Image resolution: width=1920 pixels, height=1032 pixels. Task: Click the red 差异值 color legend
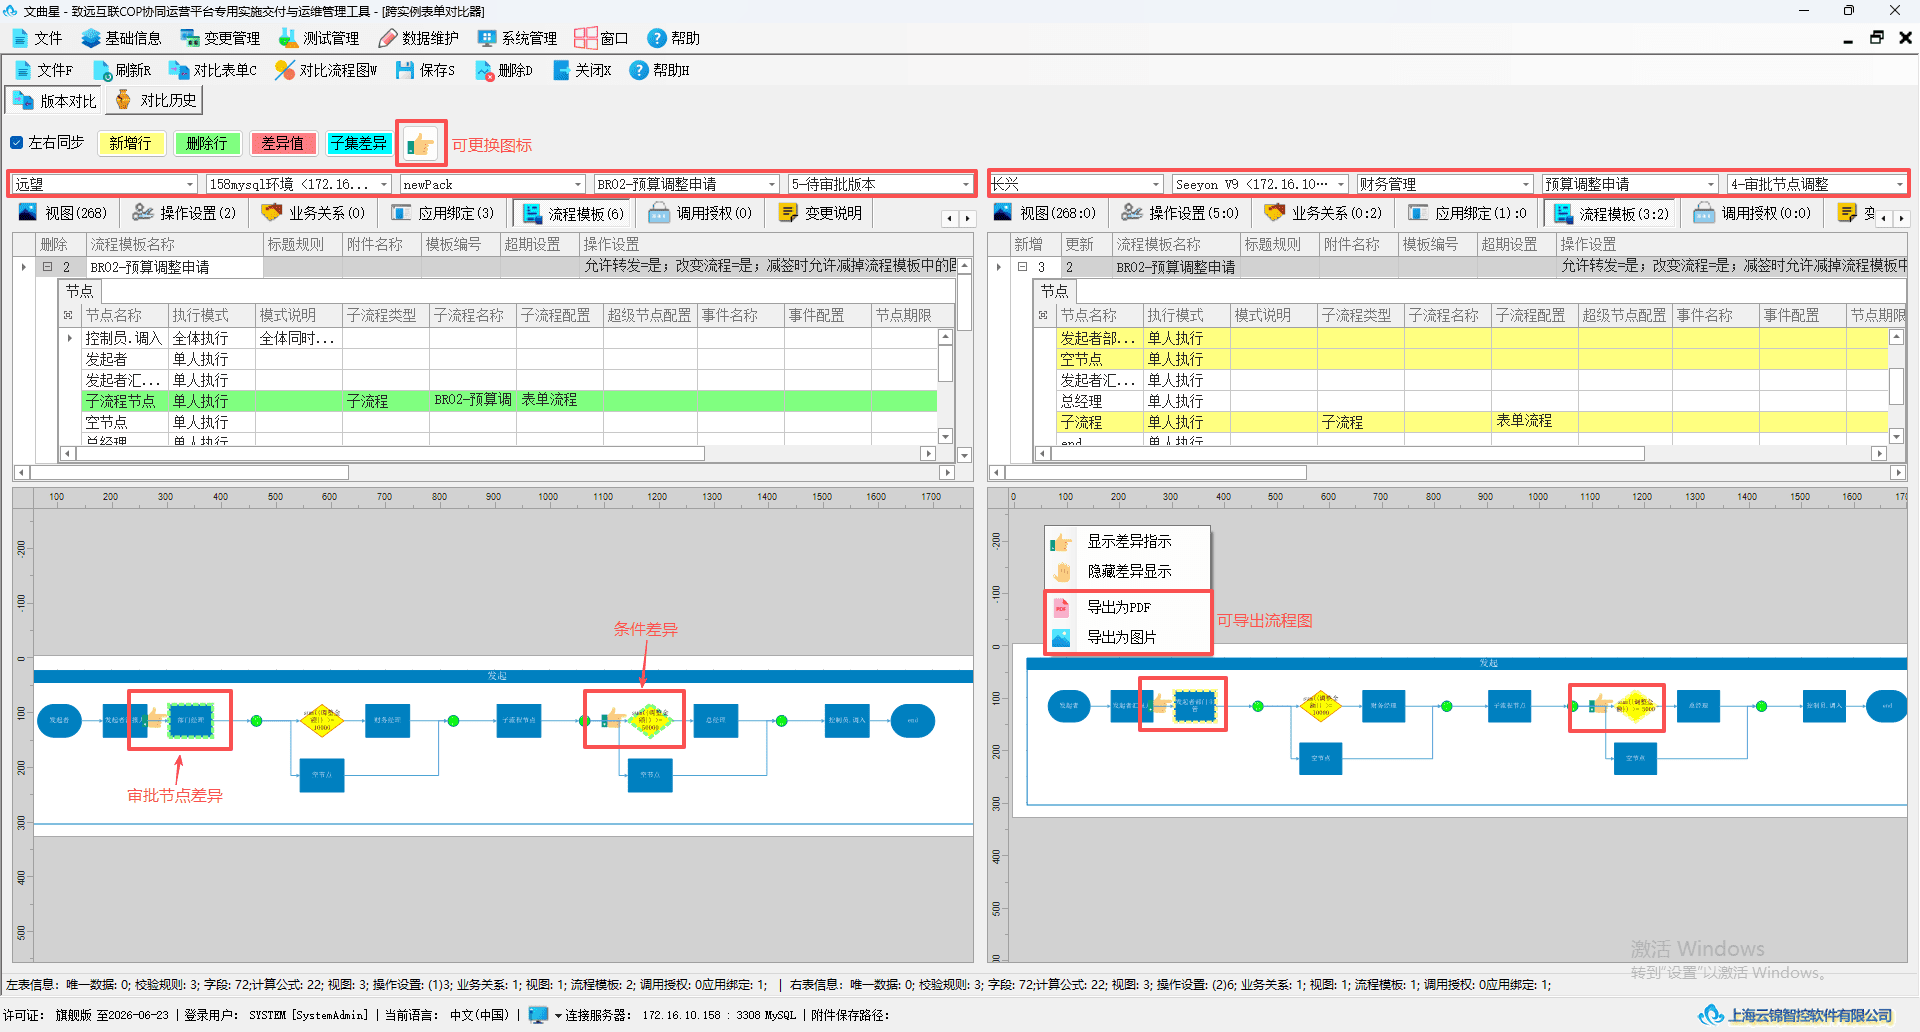[283, 143]
